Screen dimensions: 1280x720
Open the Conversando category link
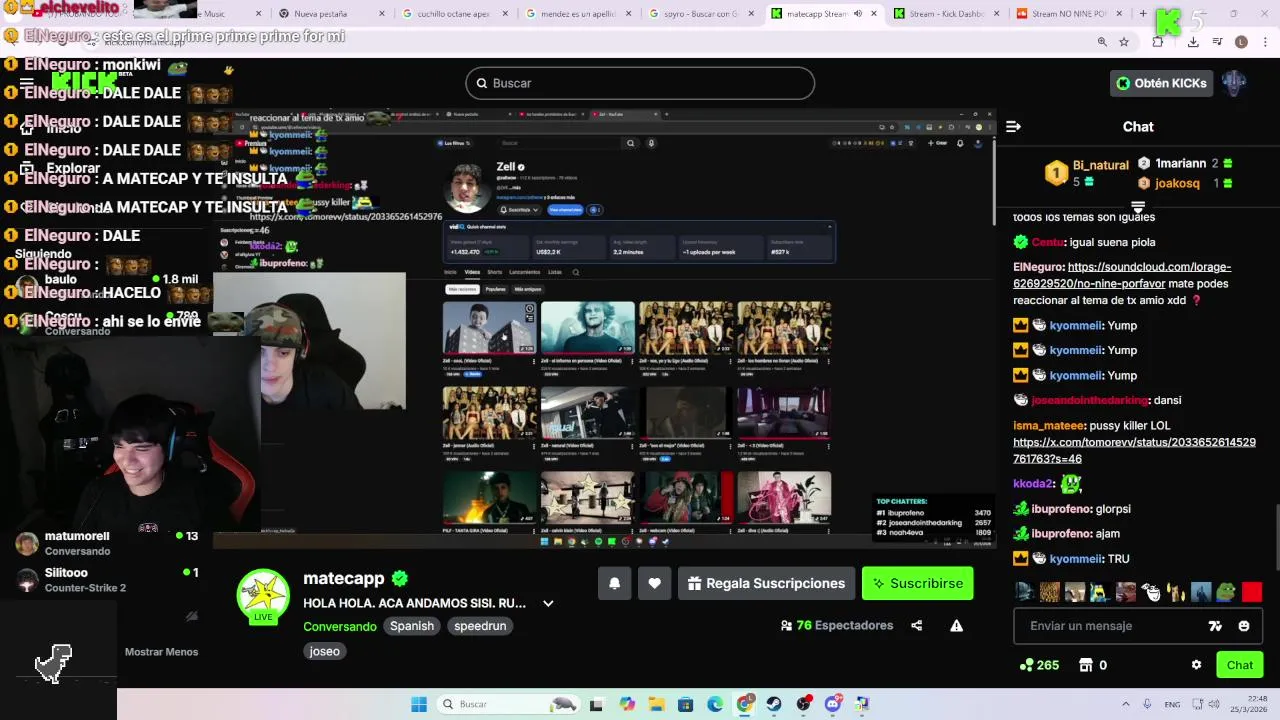[340, 626]
